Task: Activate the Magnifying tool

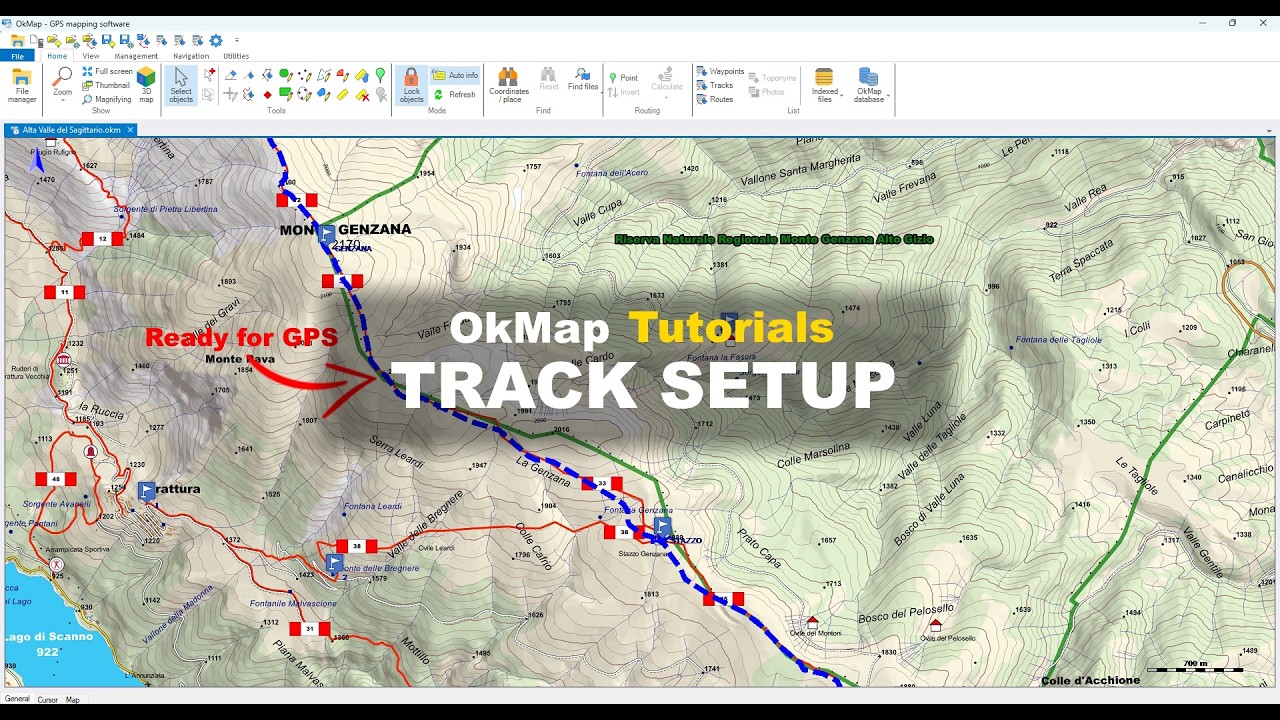Action: point(107,99)
